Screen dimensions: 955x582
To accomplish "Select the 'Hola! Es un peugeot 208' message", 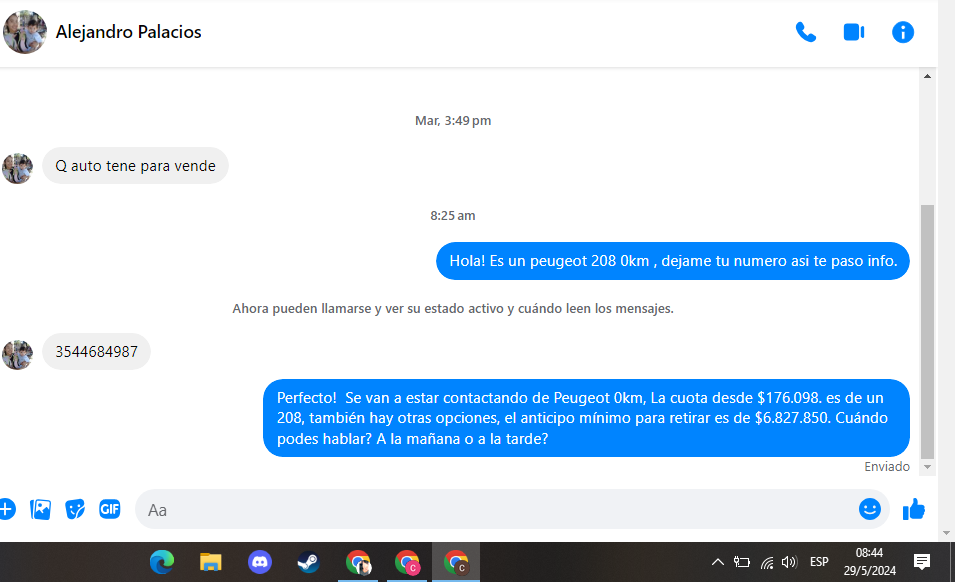I will coord(673,261).
